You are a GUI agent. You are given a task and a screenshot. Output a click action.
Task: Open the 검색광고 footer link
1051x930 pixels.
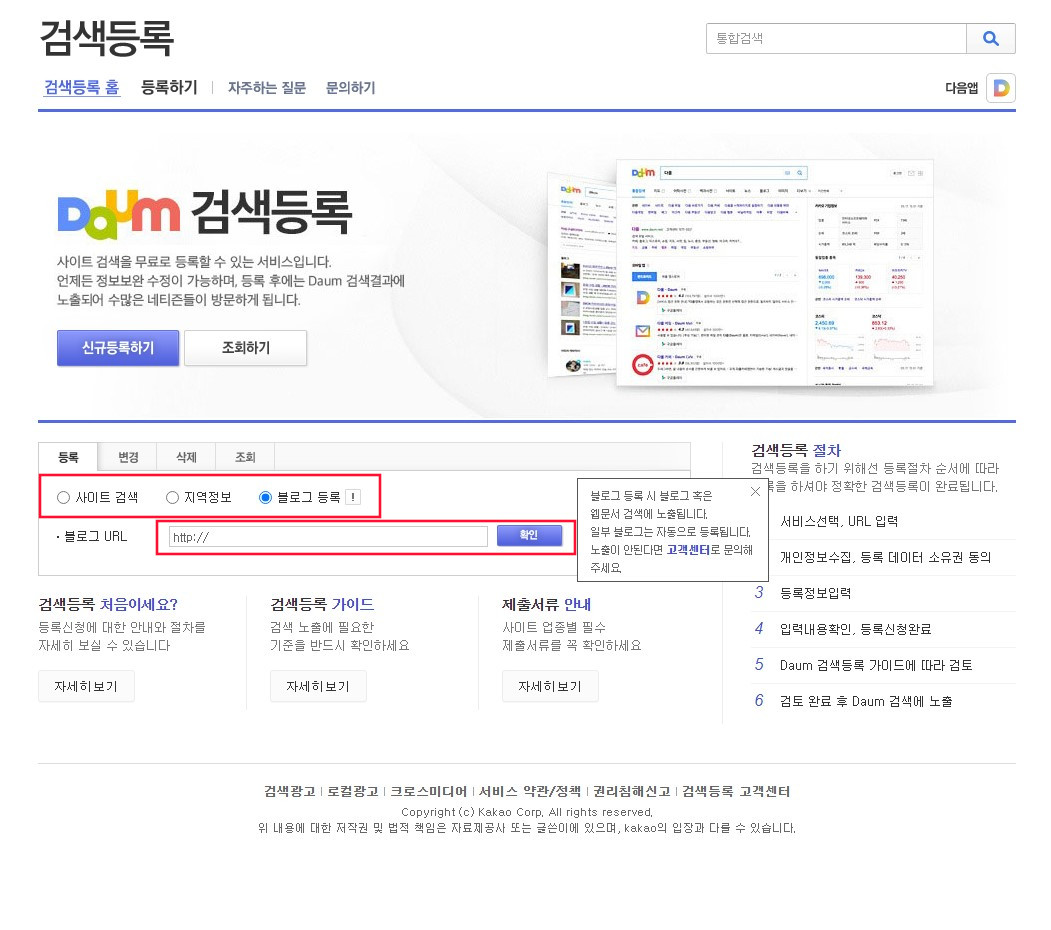[290, 791]
